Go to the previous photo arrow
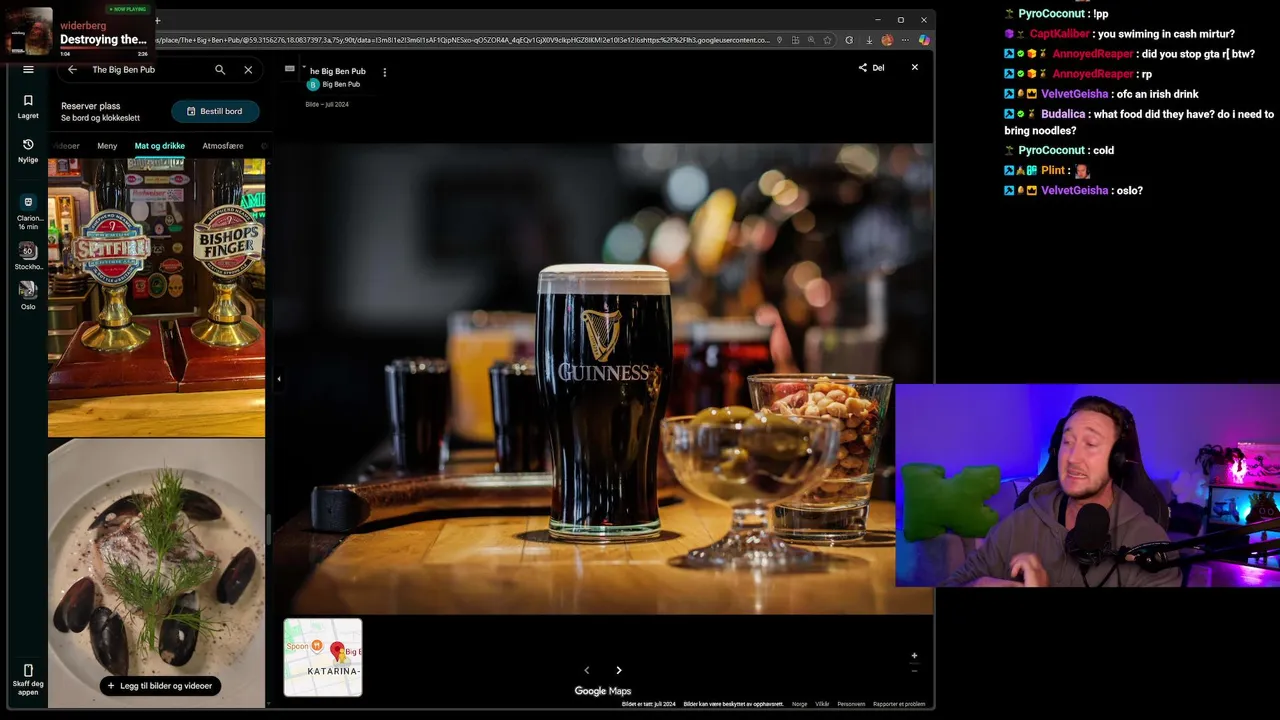 point(587,670)
